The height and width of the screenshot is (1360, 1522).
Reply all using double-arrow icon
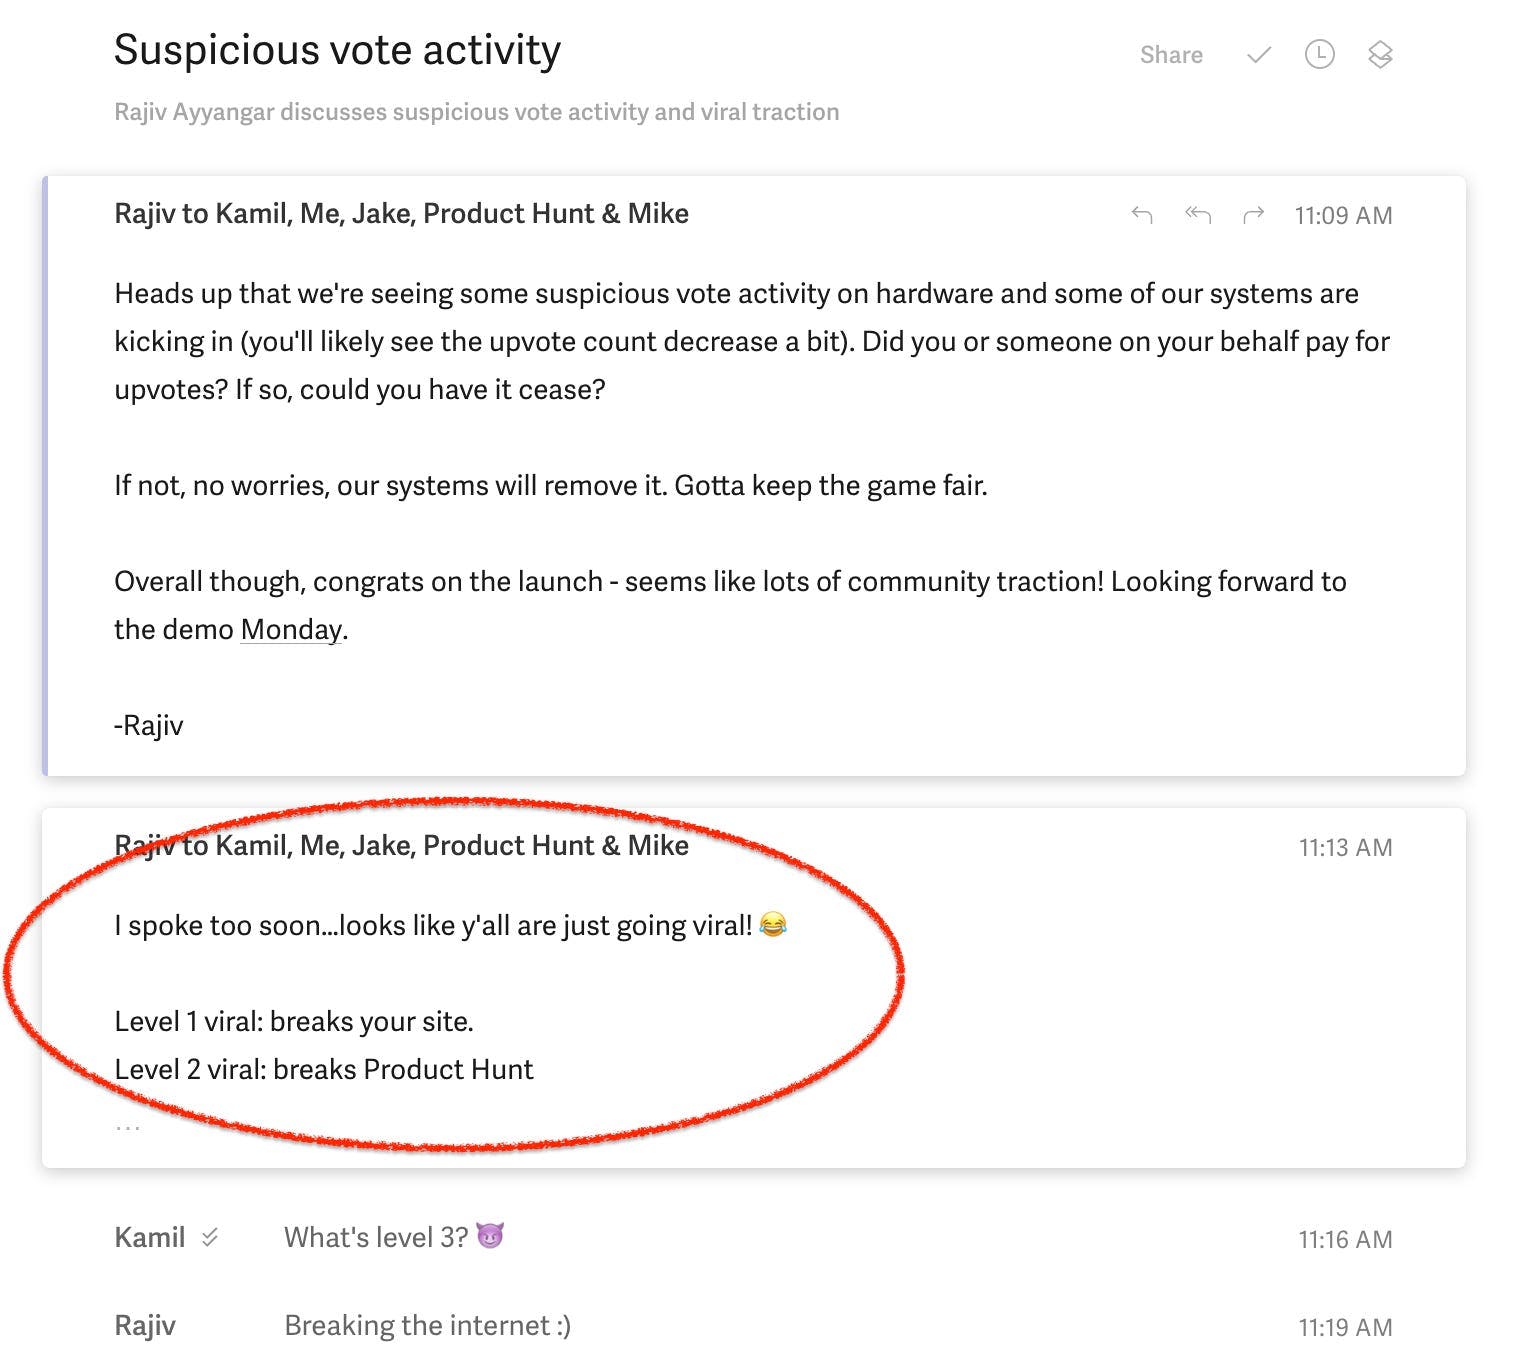1198,214
